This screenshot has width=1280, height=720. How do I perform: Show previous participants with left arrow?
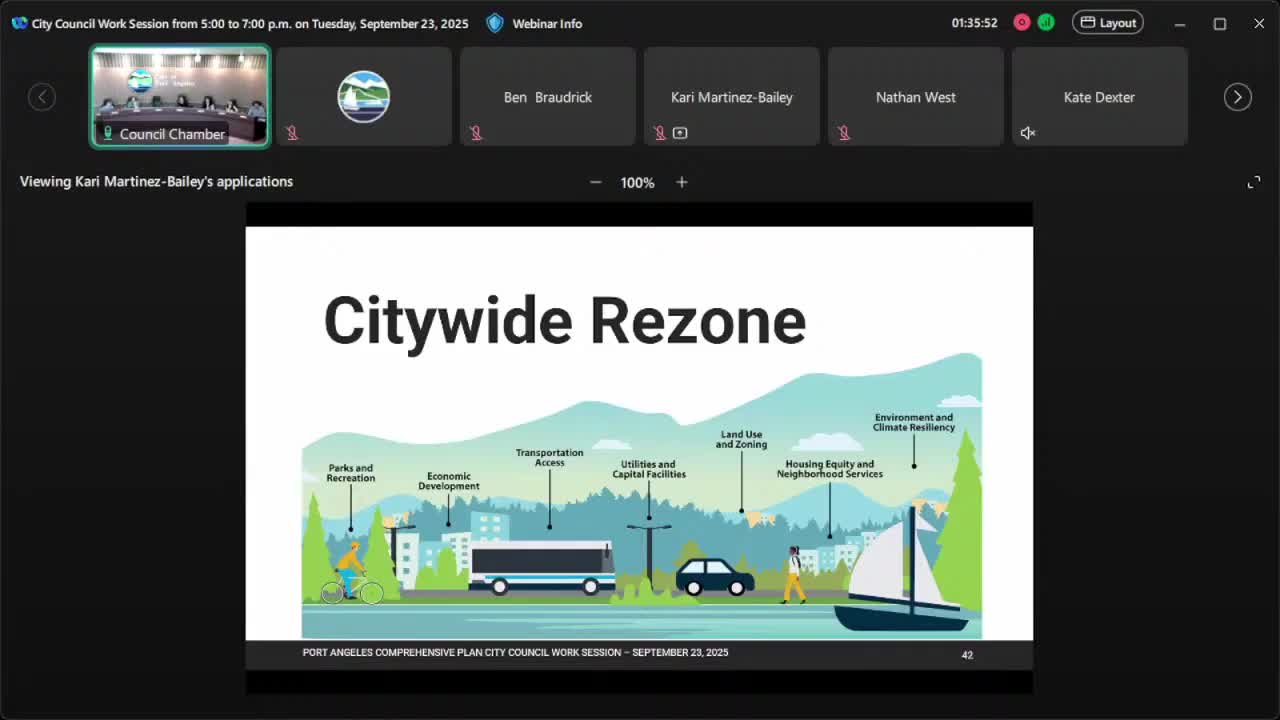42,97
